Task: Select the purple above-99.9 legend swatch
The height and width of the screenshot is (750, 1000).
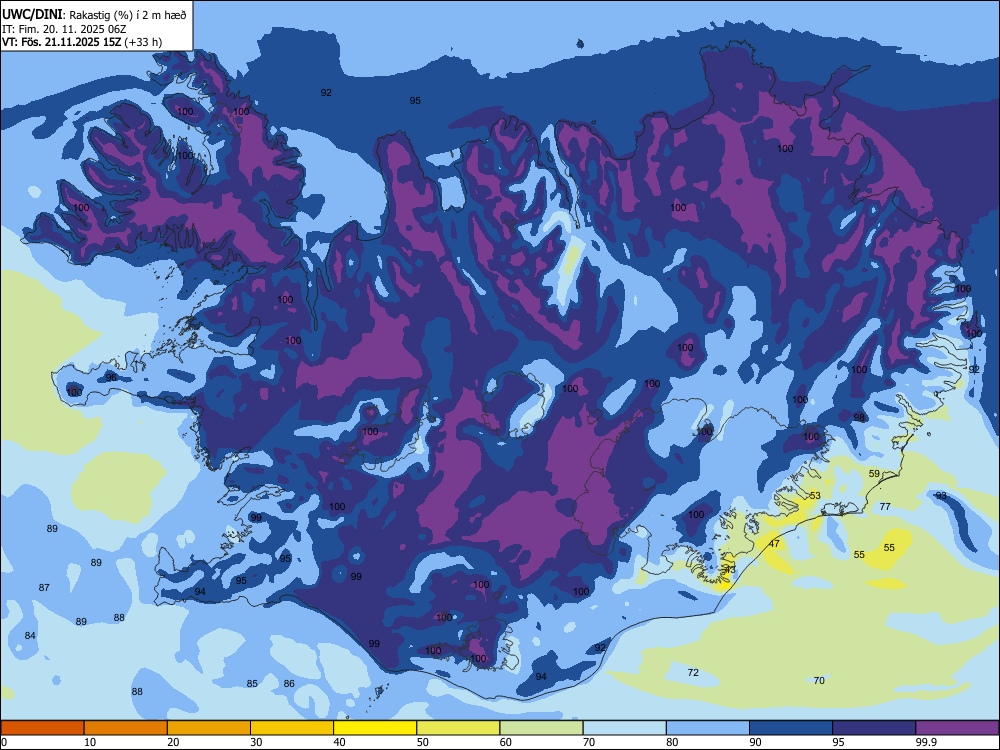Action: (x=957, y=728)
